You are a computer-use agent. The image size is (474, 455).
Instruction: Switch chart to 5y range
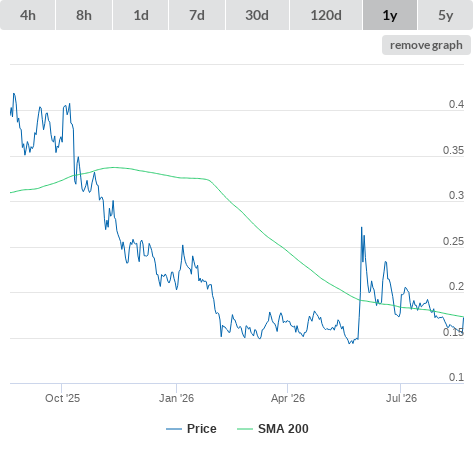[446, 15]
